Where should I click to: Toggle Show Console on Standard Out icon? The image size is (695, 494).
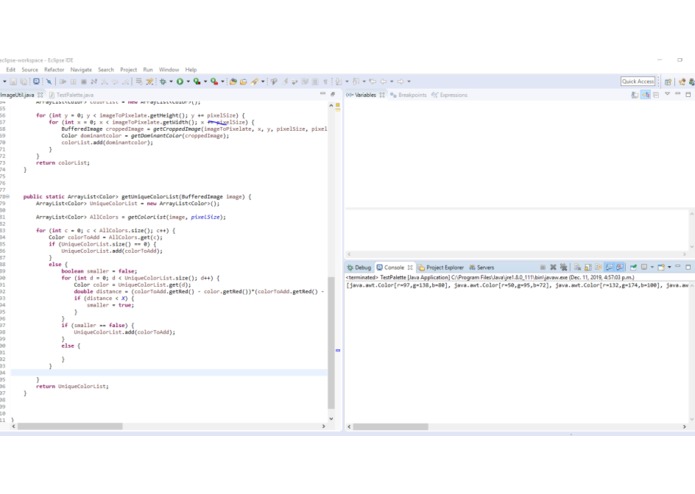click(609, 267)
